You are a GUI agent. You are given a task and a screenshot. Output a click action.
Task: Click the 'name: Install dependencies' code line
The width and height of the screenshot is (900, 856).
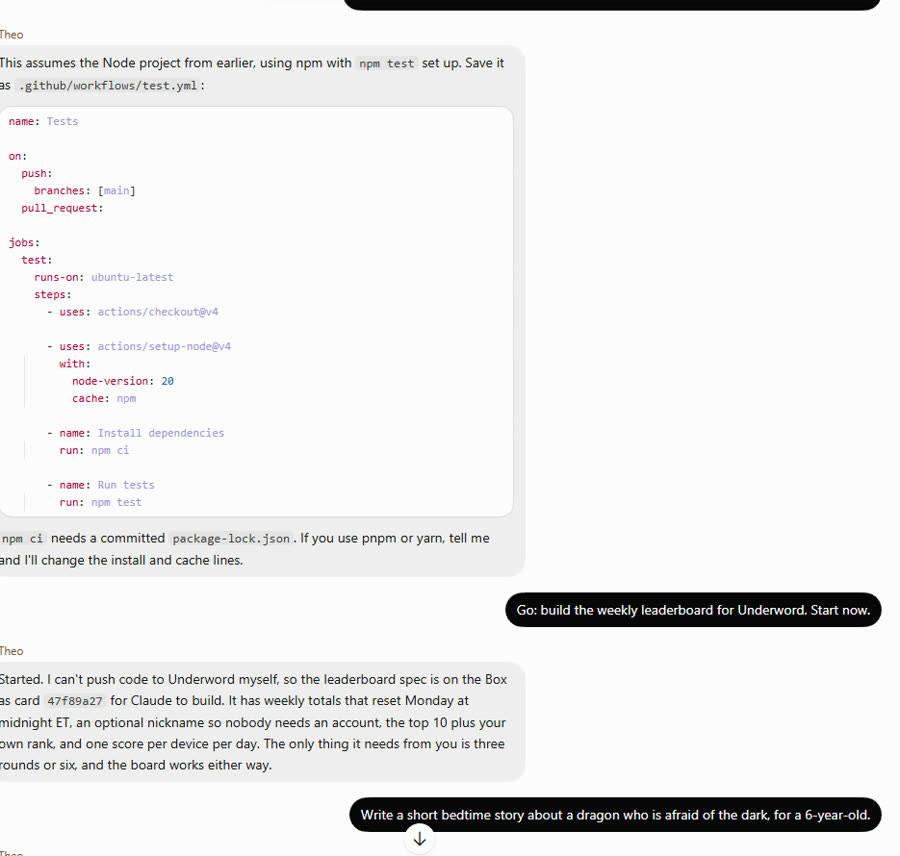(x=135, y=433)
